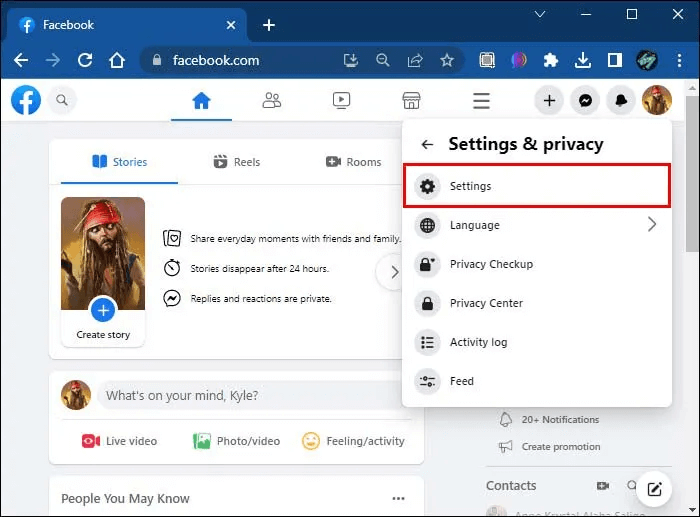Image resolution: width=700 pixels, height=517 pixels.
Task: Bookmark this page with the star
Action: point(447,60)
